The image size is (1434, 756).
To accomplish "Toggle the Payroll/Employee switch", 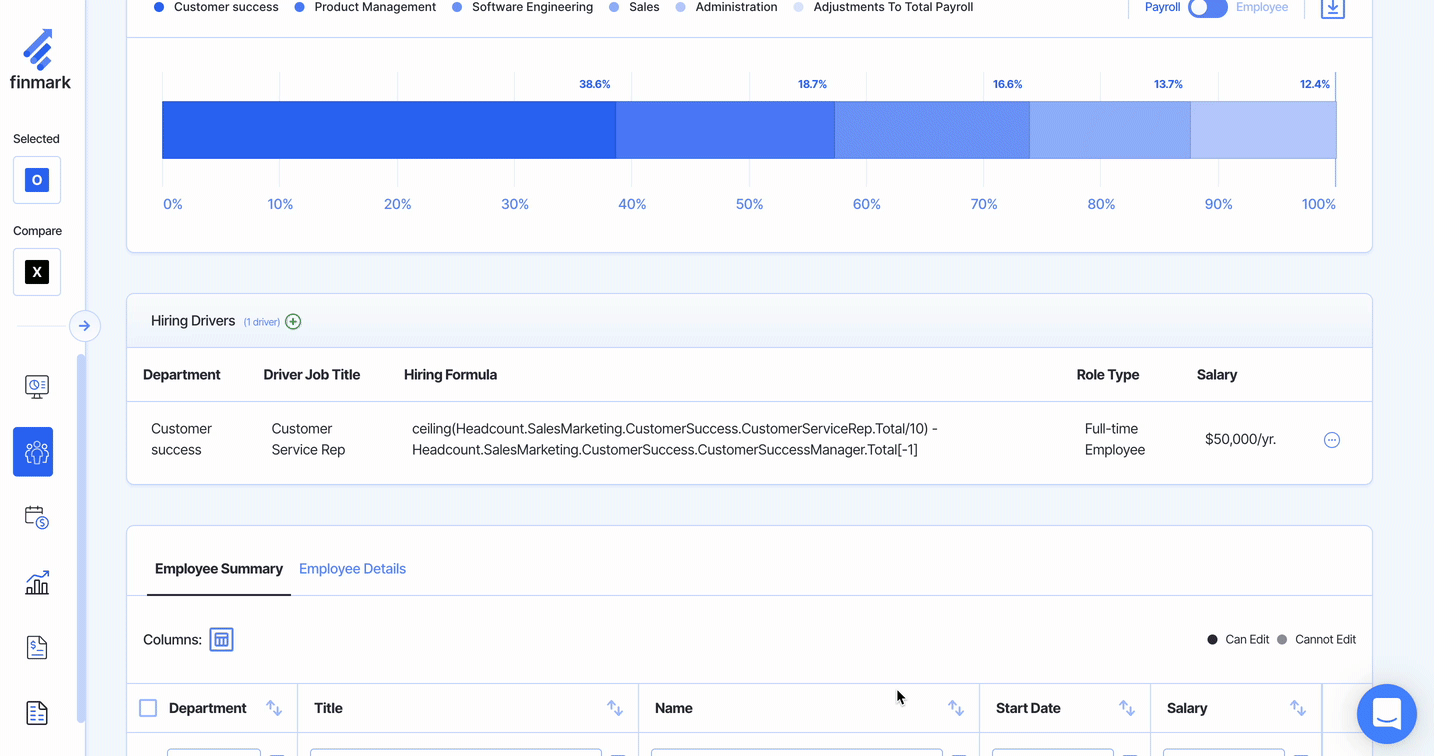I will pos(1207,8).
